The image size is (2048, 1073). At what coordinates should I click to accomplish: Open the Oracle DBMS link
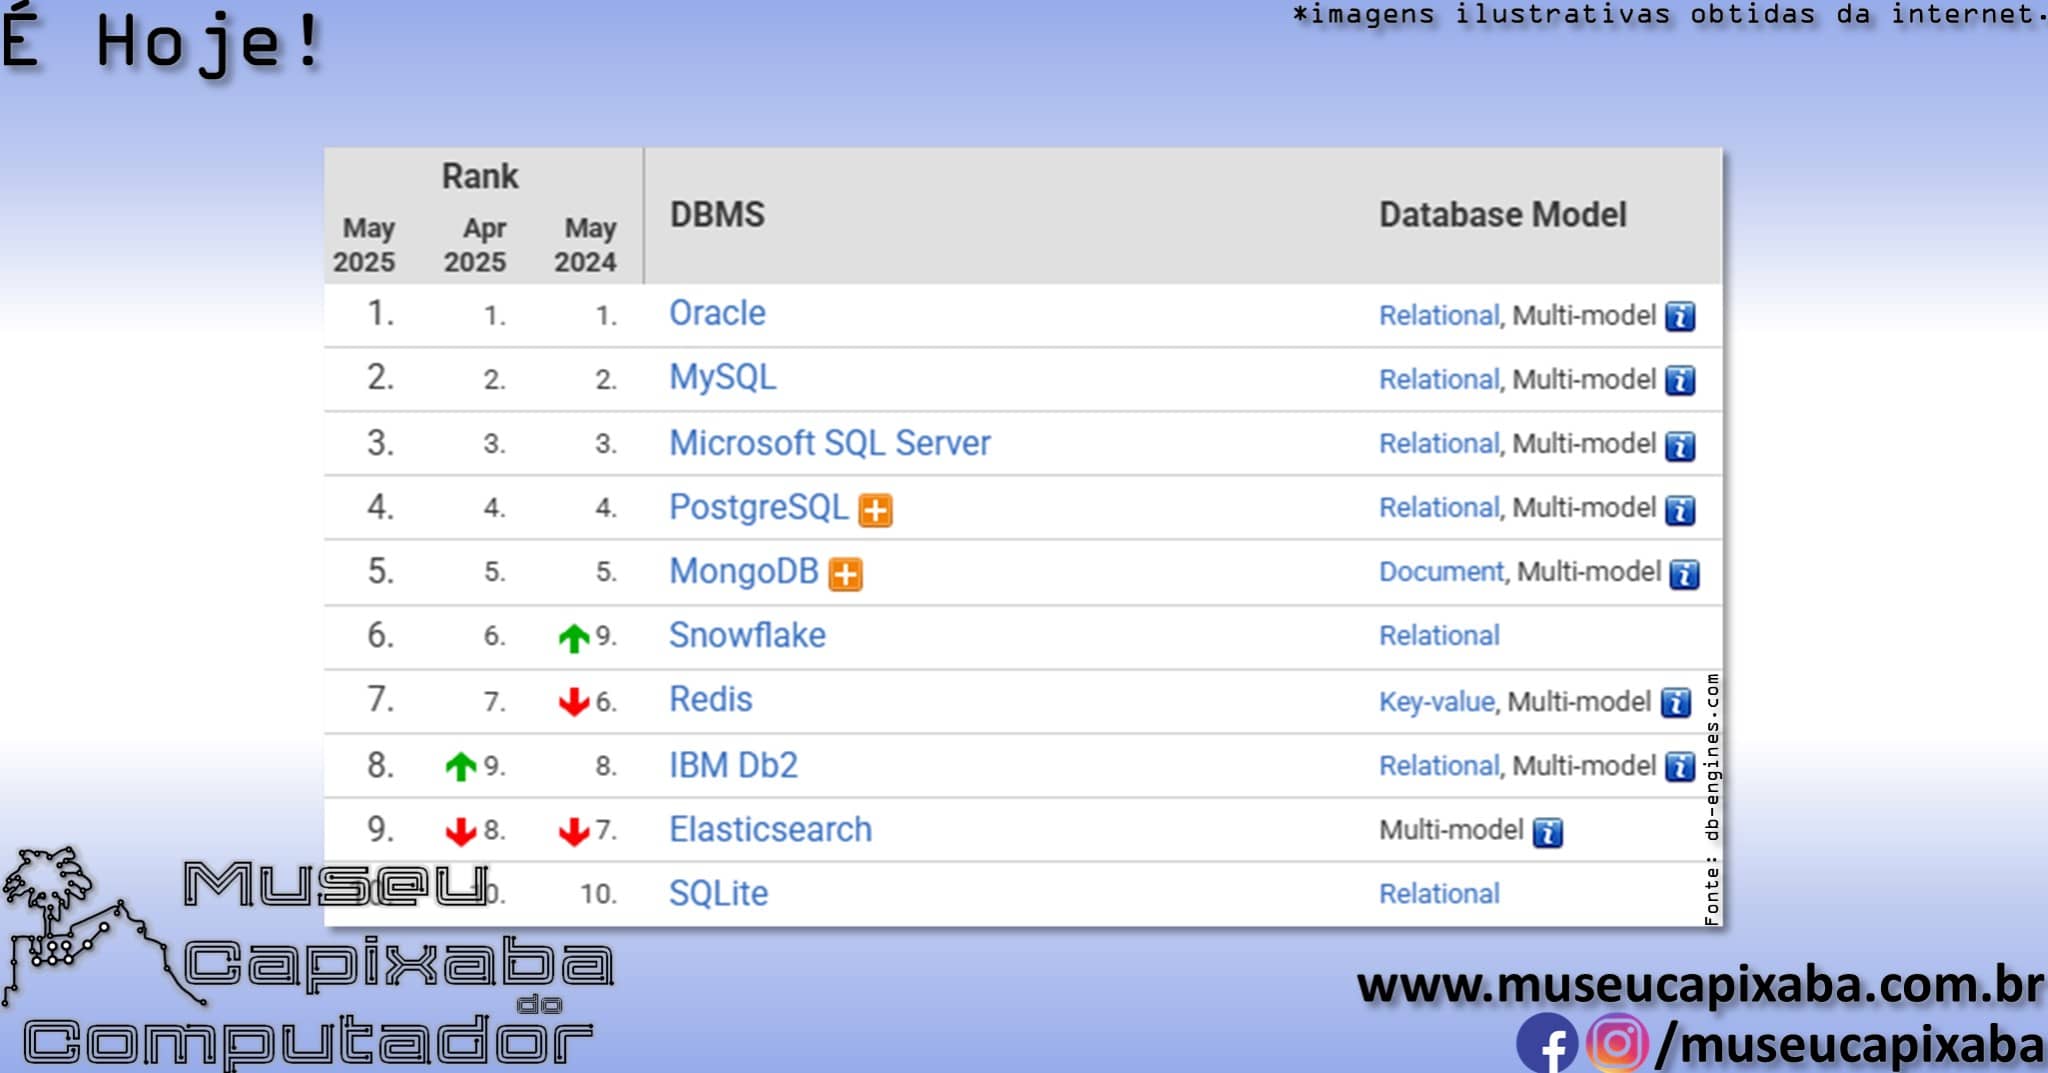click(x=716, y=313)
